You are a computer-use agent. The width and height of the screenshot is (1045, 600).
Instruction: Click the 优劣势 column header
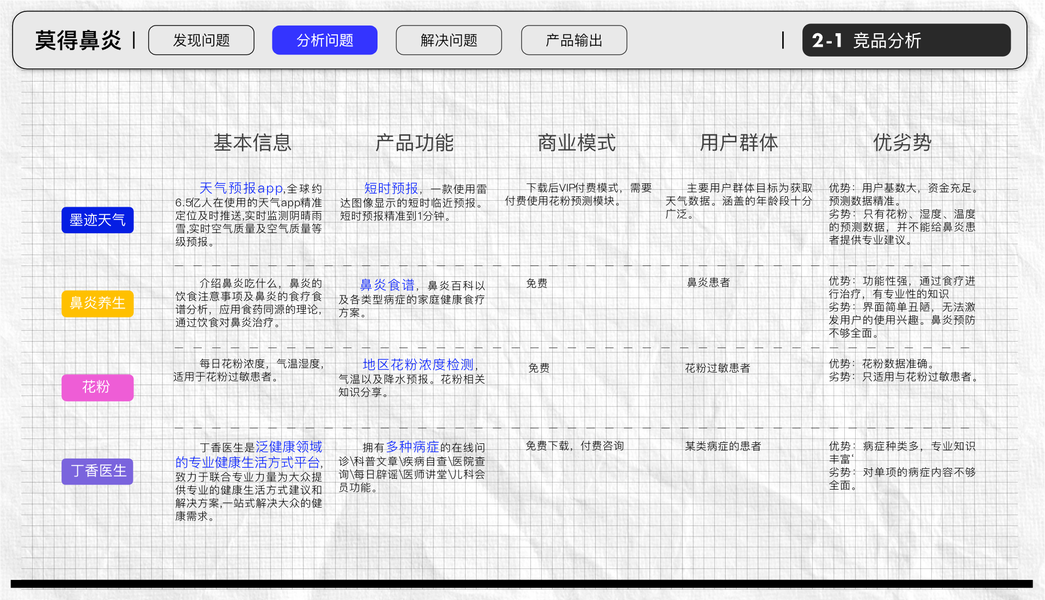click(x=902, y=142)
